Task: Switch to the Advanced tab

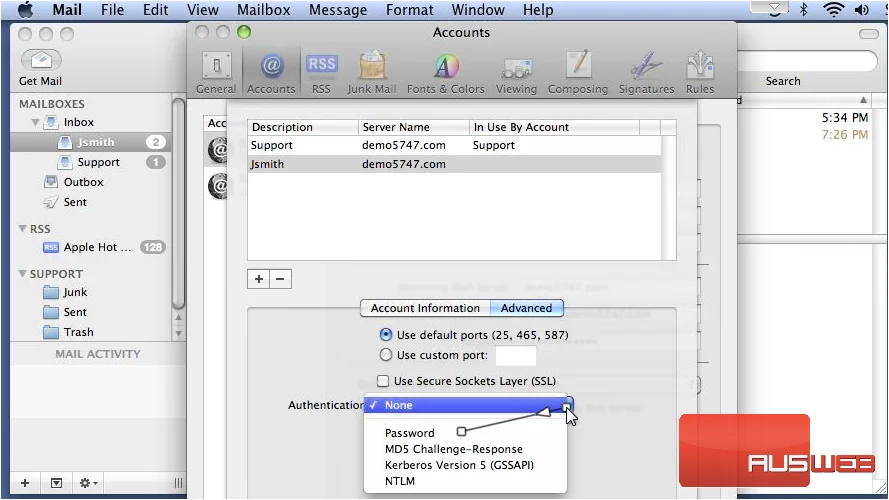Action: 526,308
